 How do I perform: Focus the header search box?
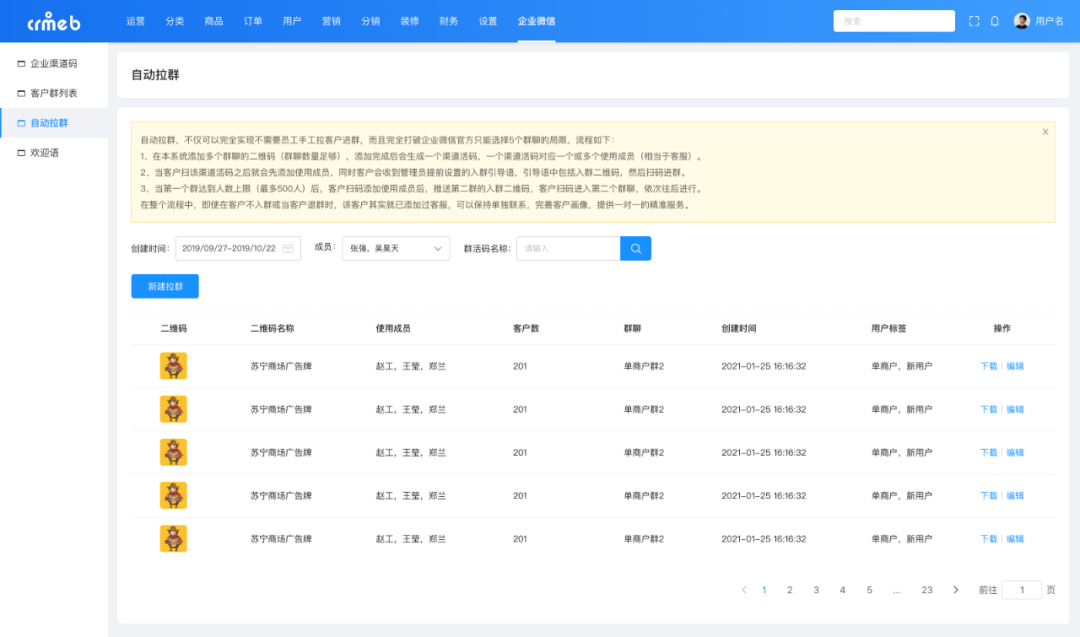point(894,21)
